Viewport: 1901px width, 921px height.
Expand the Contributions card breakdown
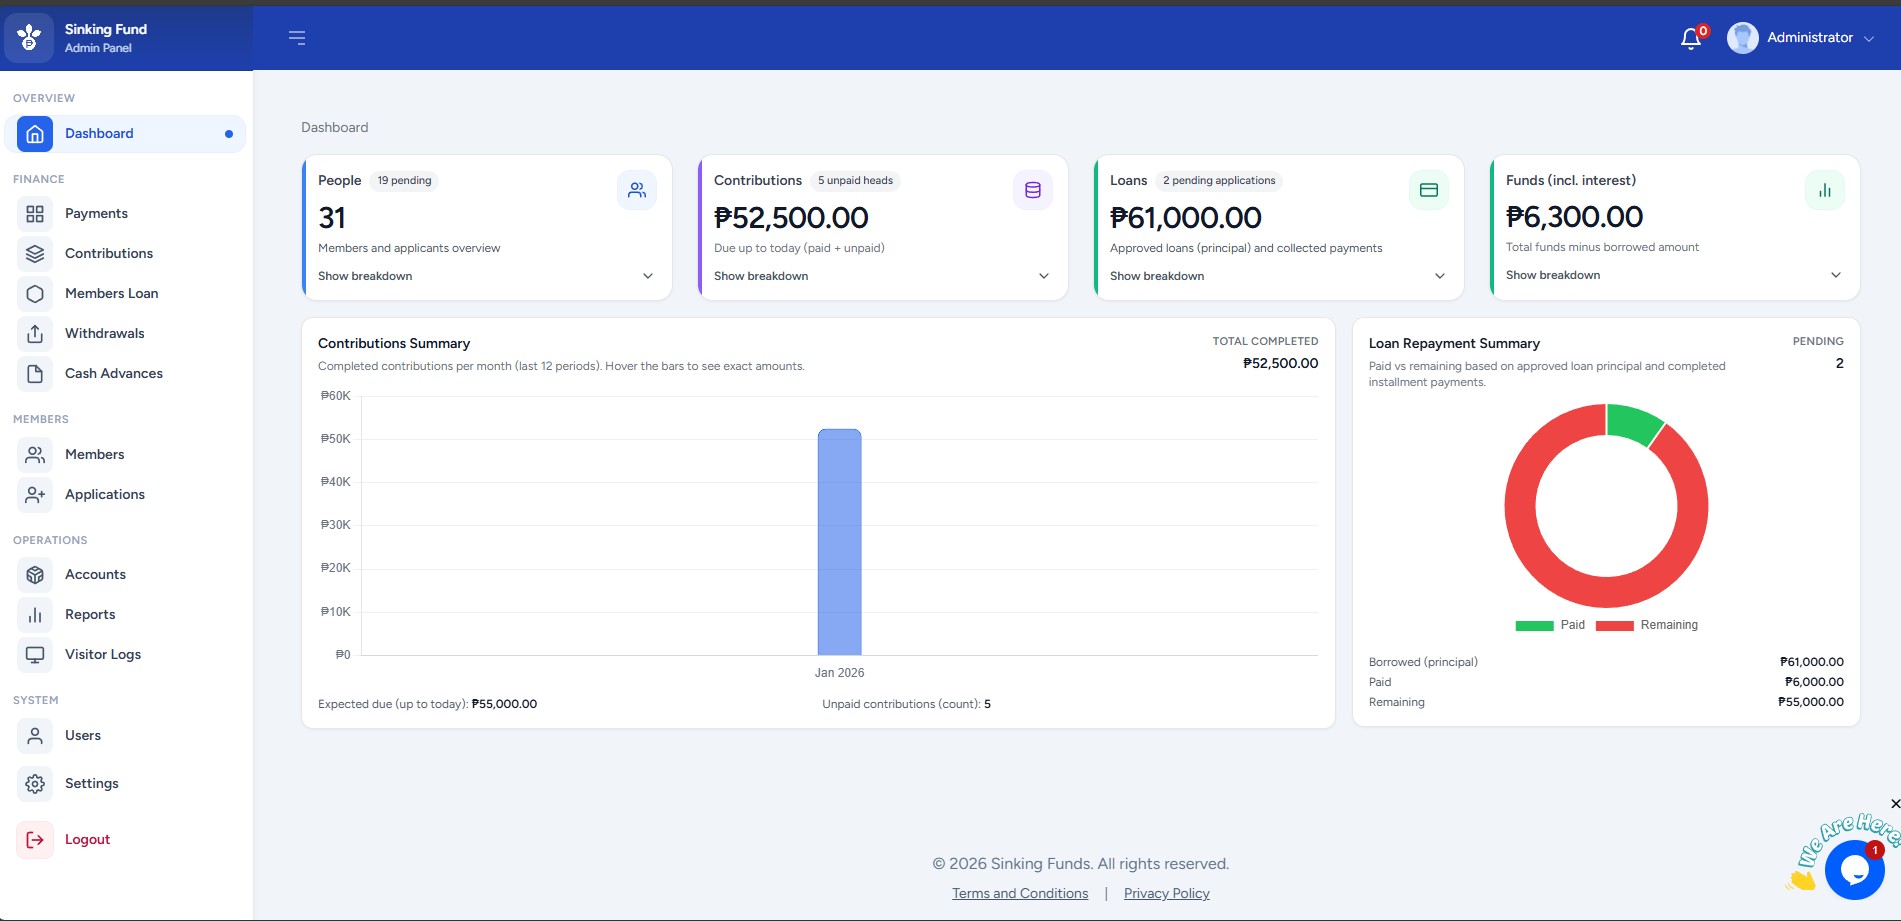point(881,276)
